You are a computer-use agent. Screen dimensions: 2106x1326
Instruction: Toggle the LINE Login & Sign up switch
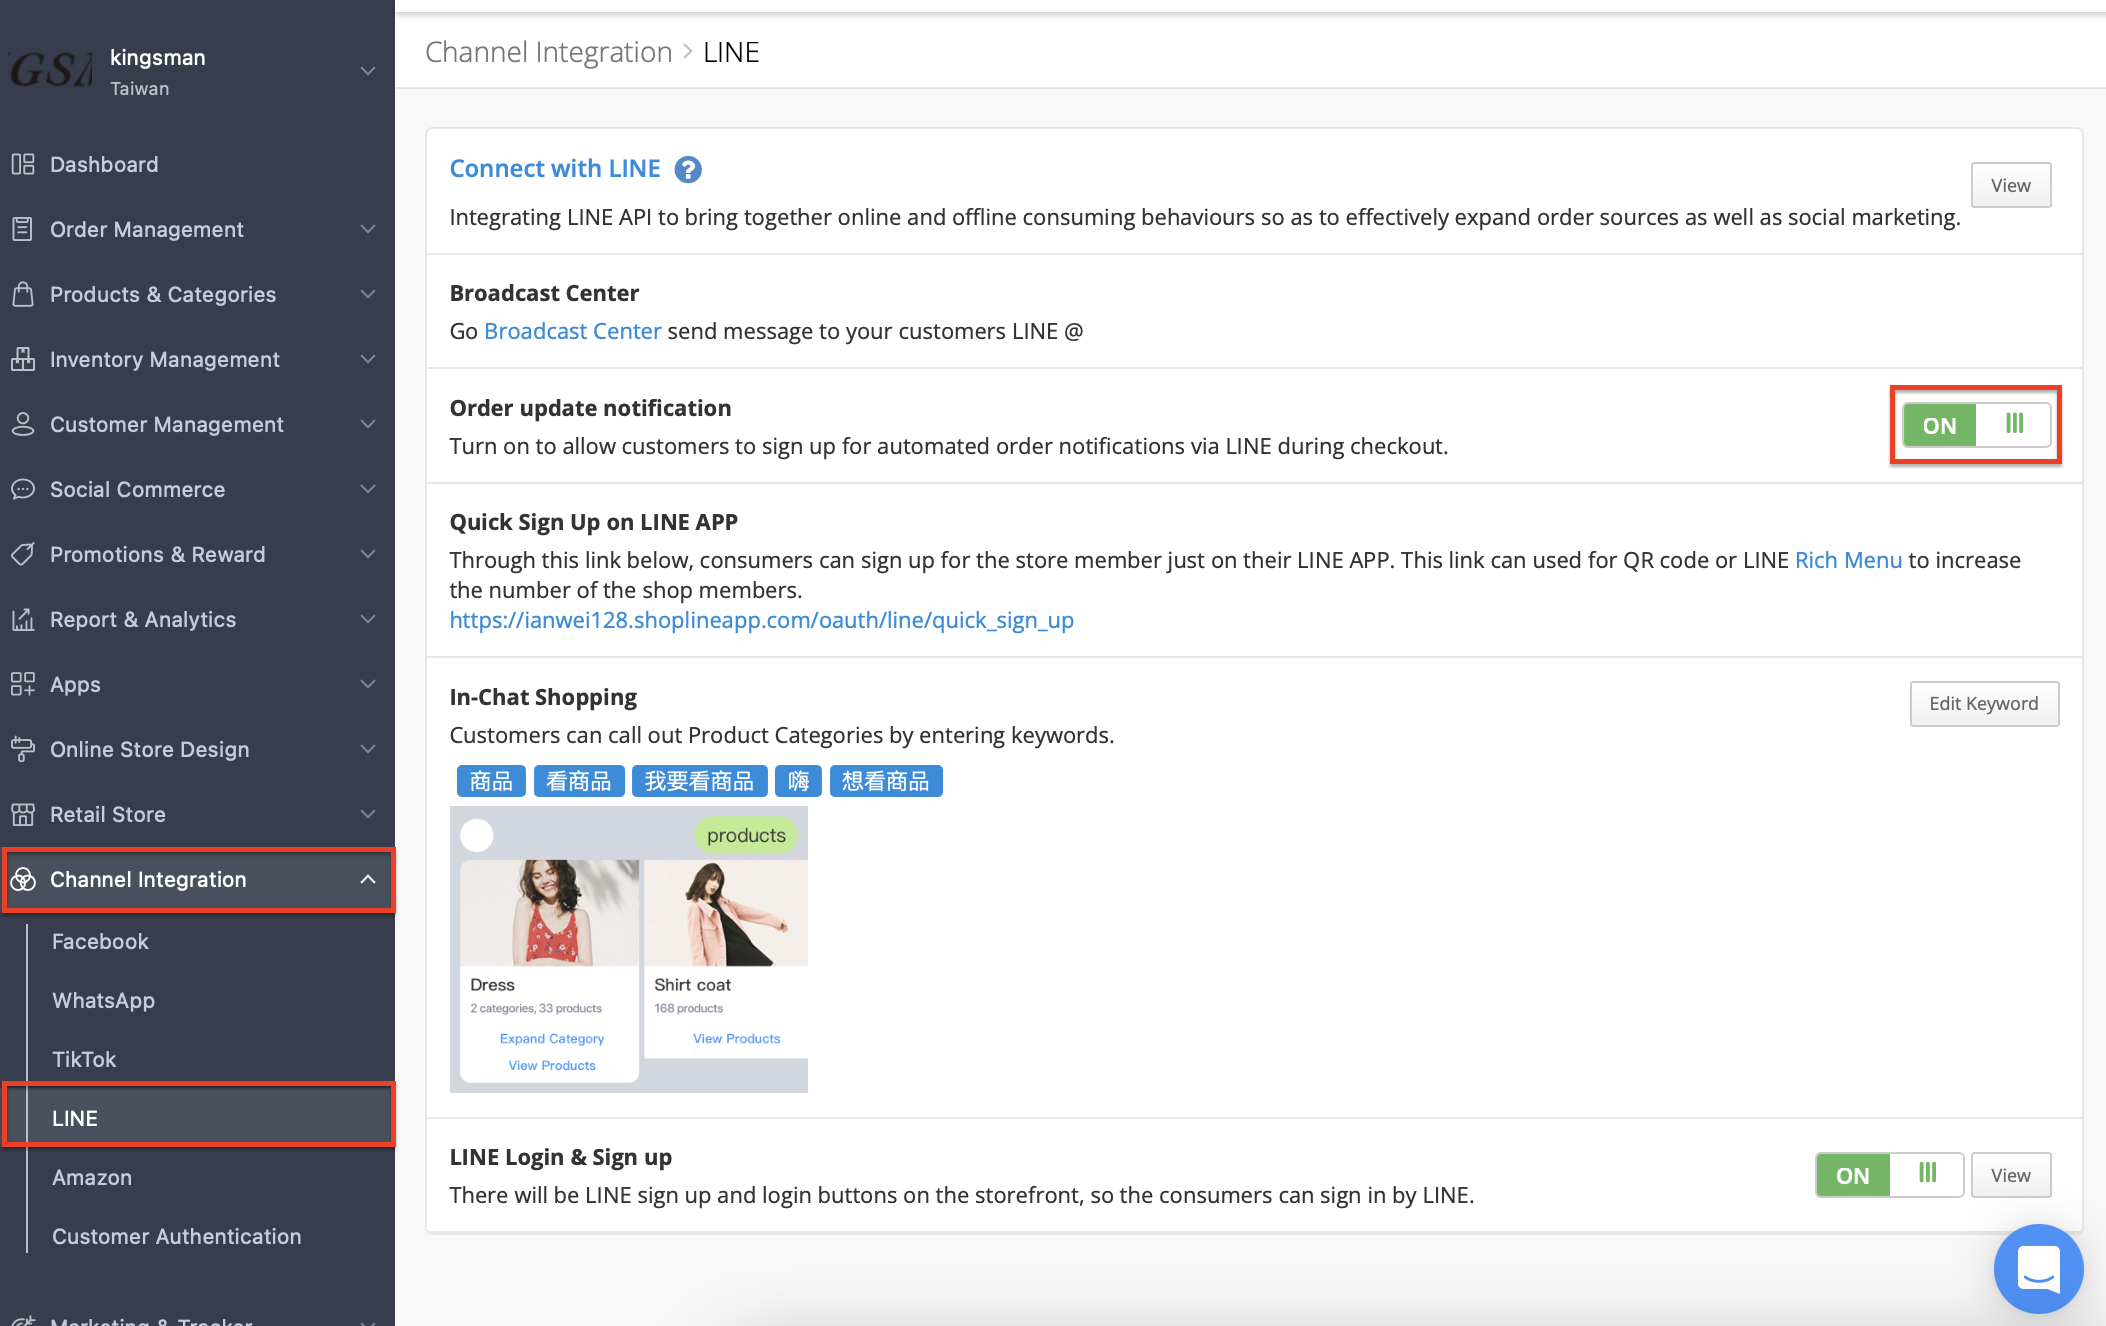coord(1888,1175)
